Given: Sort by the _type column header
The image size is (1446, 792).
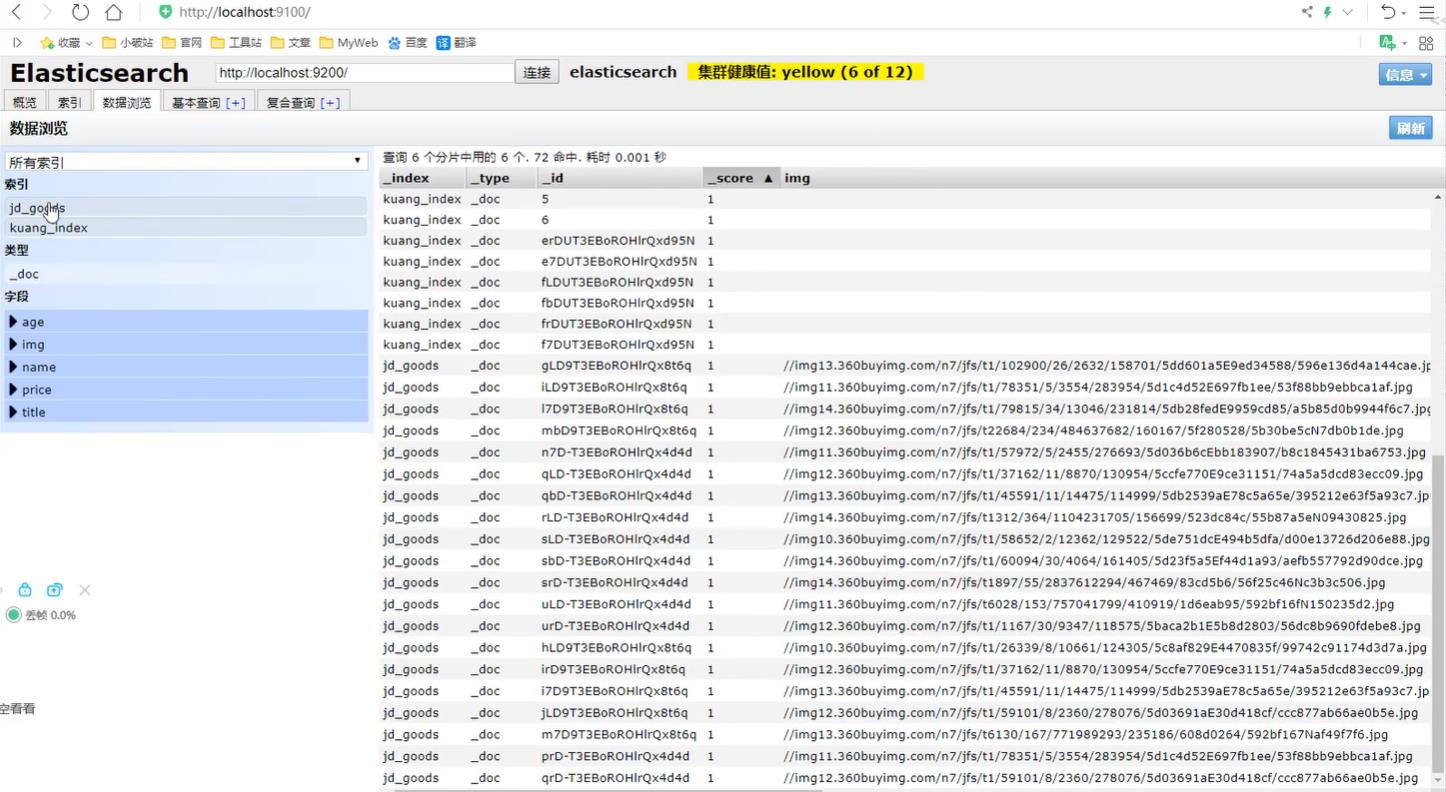Looking at the screenshot, I should [501, 178].
